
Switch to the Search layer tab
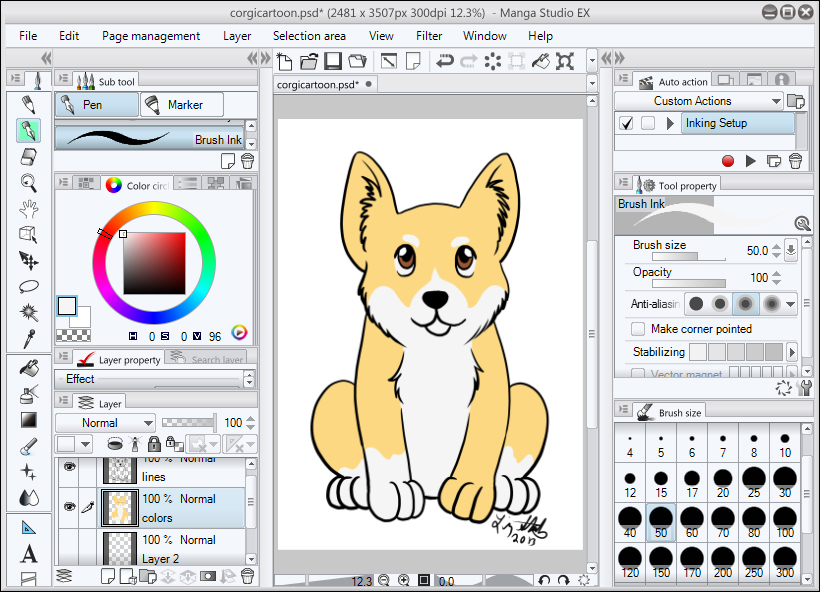coord(208,359)
